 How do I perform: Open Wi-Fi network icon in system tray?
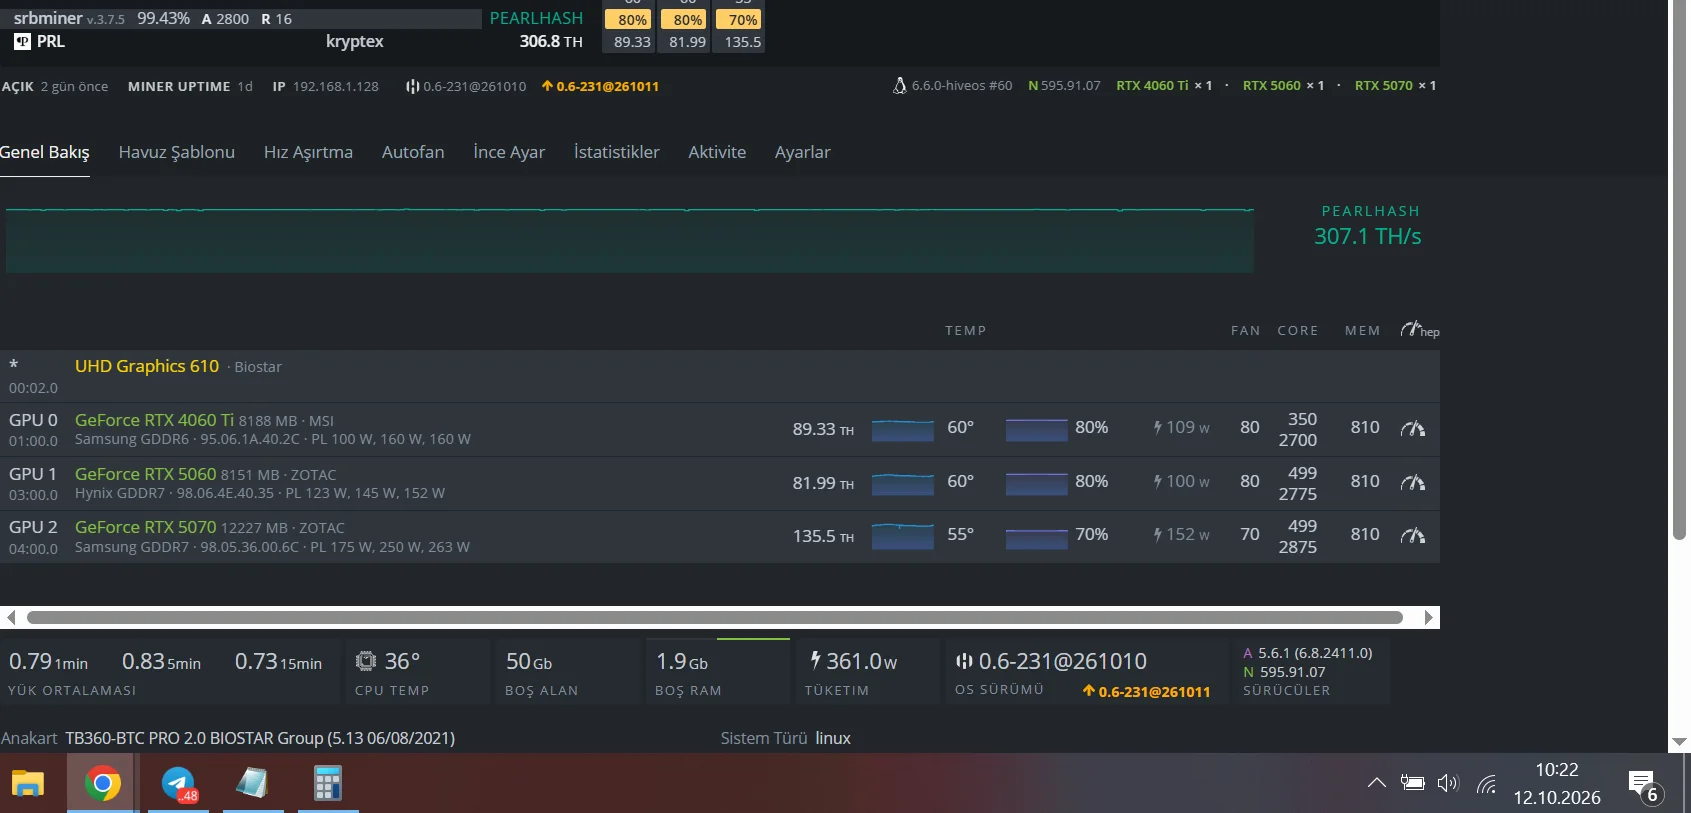tap(1486, 783)
